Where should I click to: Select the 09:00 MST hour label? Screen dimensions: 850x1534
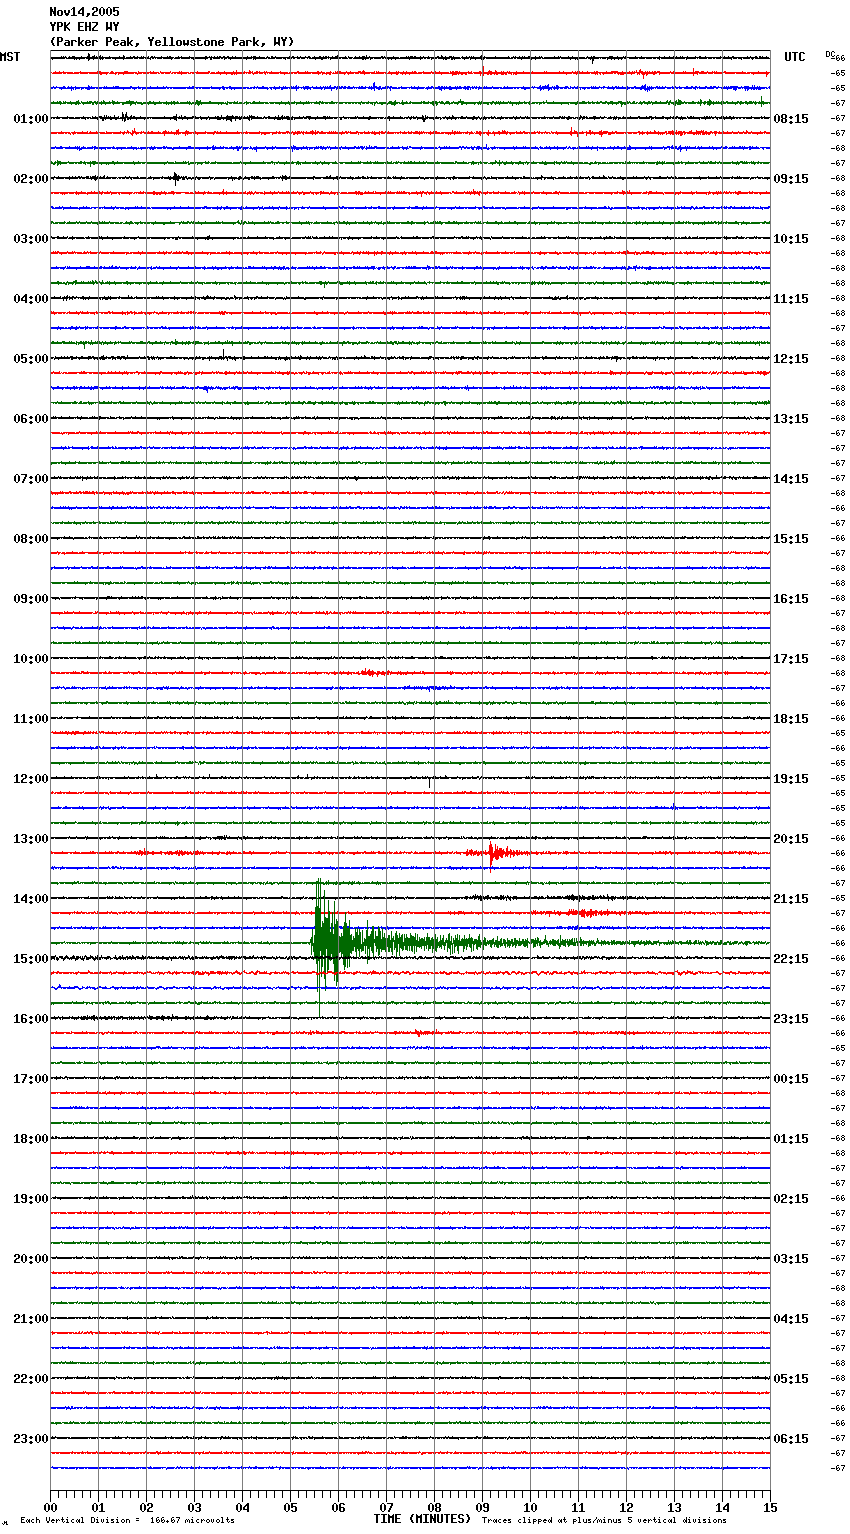click(x=31, y=599)
